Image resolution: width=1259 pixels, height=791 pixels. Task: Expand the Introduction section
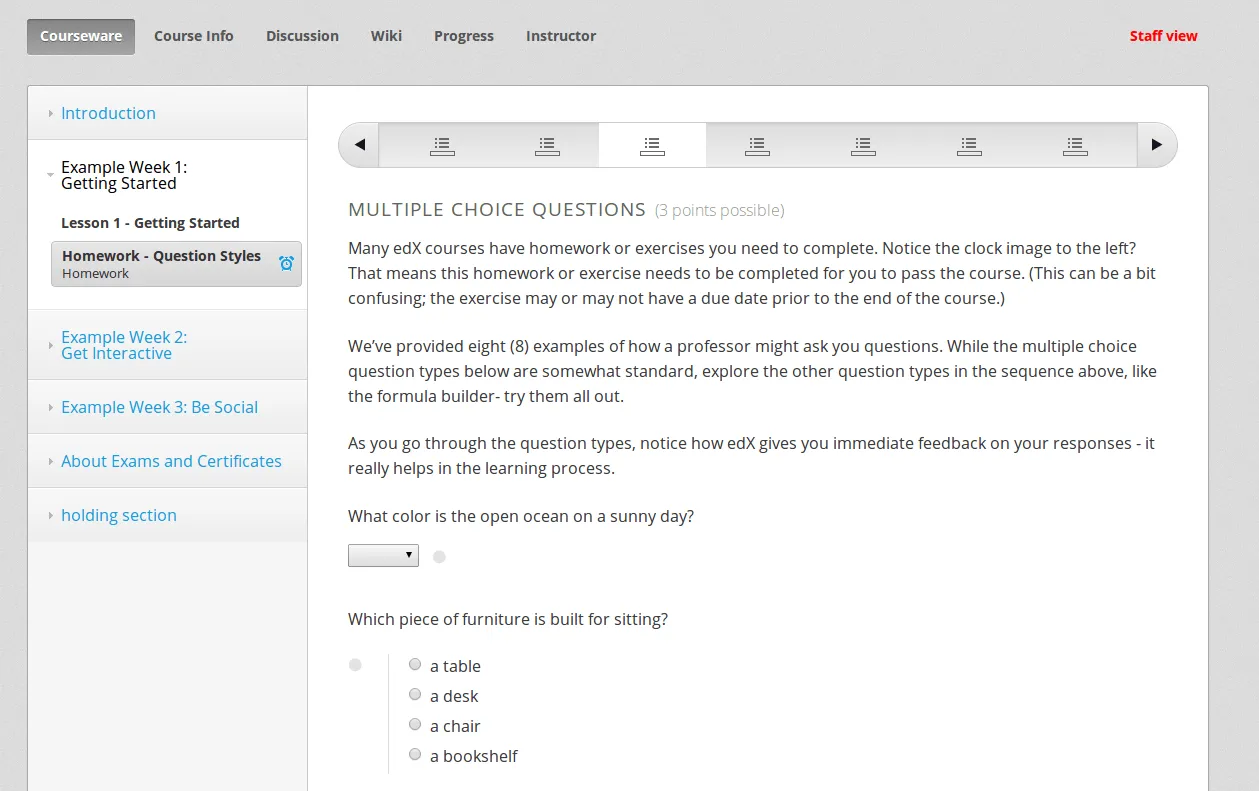point(108,113)
